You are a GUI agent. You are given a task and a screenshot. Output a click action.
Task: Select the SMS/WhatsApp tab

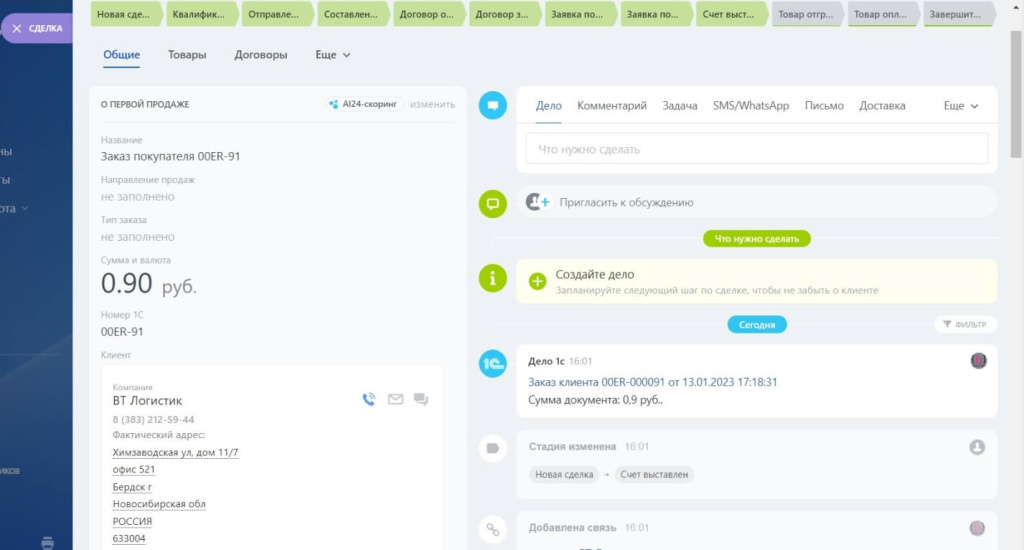[x=751, y=106]
